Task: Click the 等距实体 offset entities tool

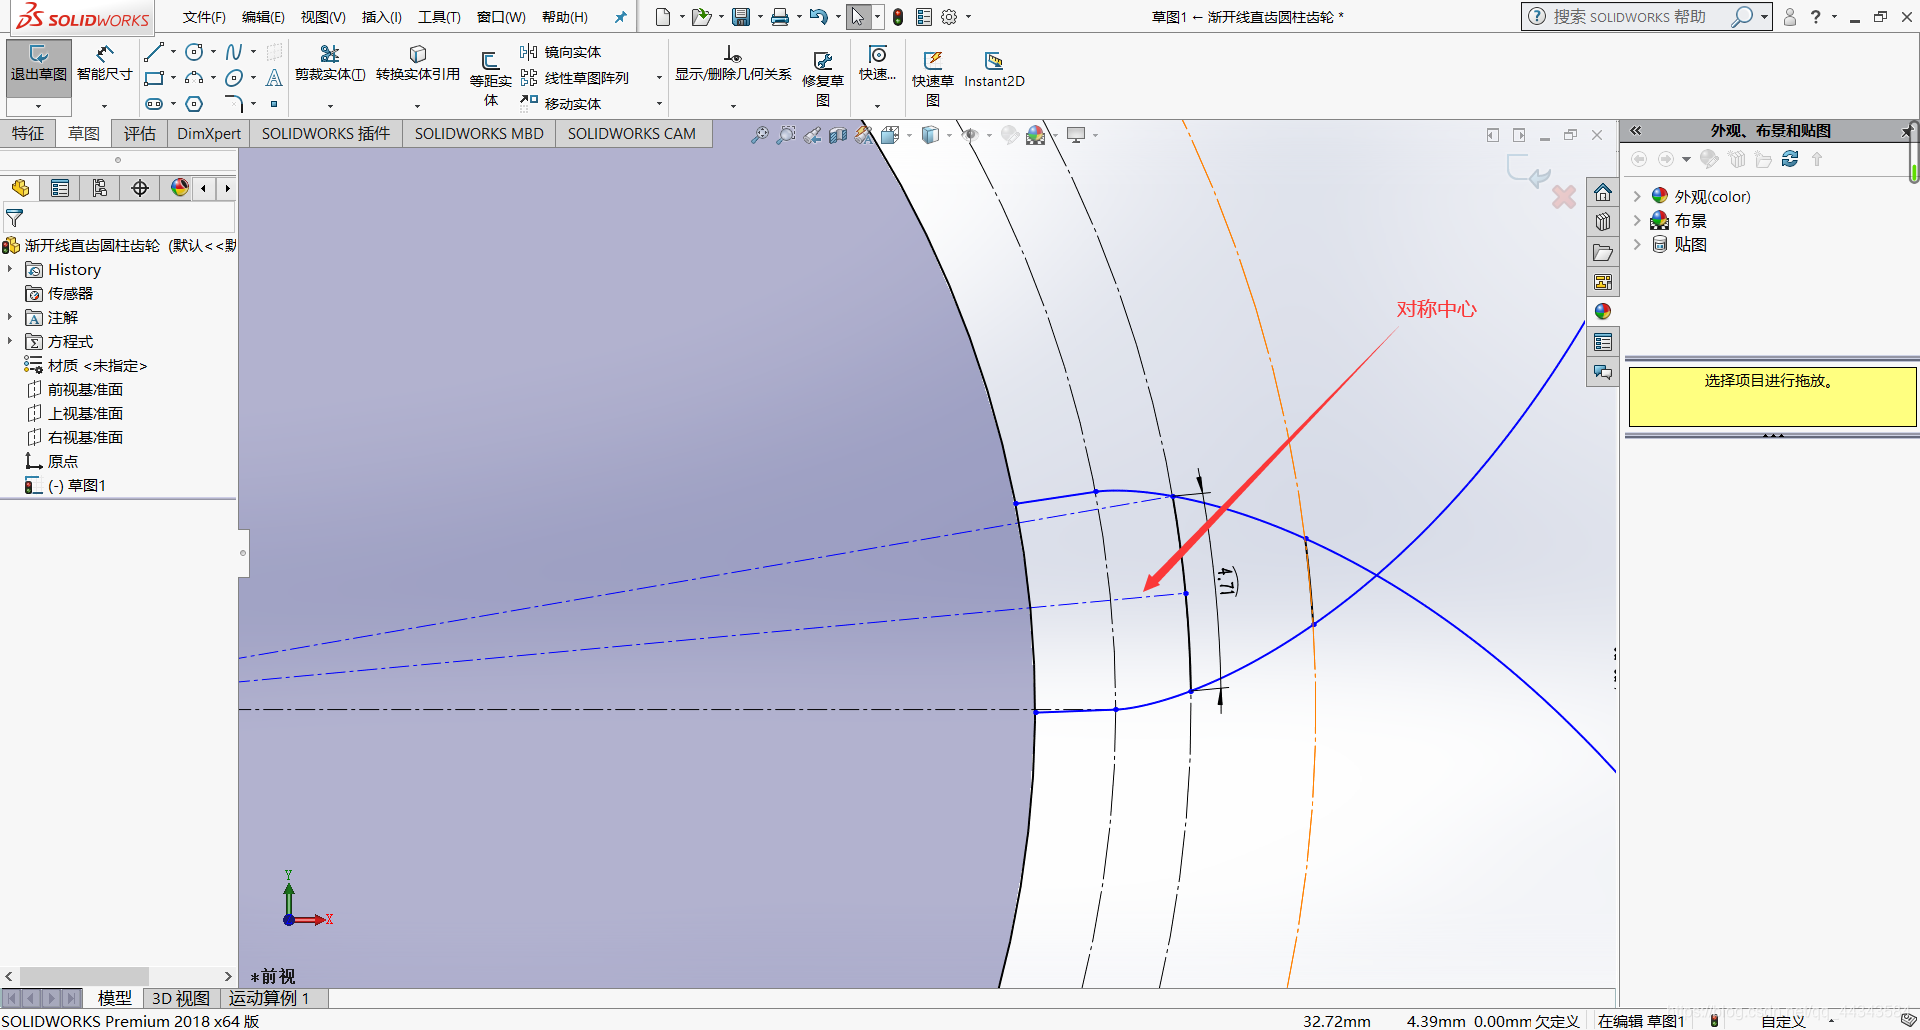Action: (x=490, y=78)
